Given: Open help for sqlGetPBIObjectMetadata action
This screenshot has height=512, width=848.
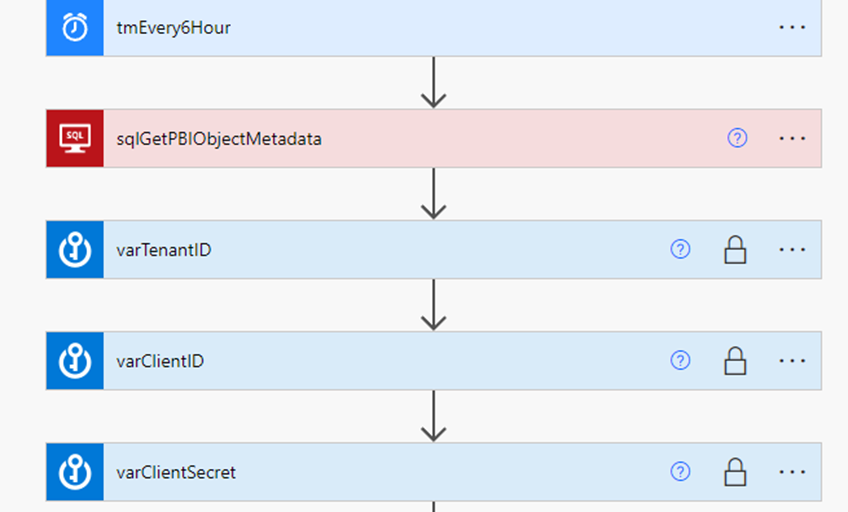Looking at the screenshot, I should pyautogui.click(x=737, y=138).
